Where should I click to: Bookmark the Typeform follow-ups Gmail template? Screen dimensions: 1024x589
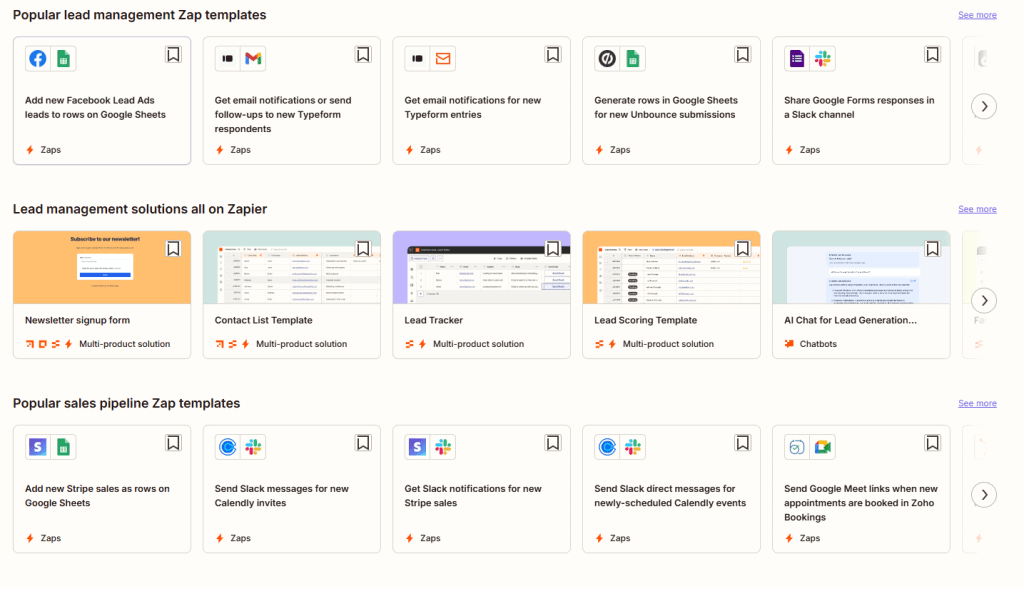363,54
